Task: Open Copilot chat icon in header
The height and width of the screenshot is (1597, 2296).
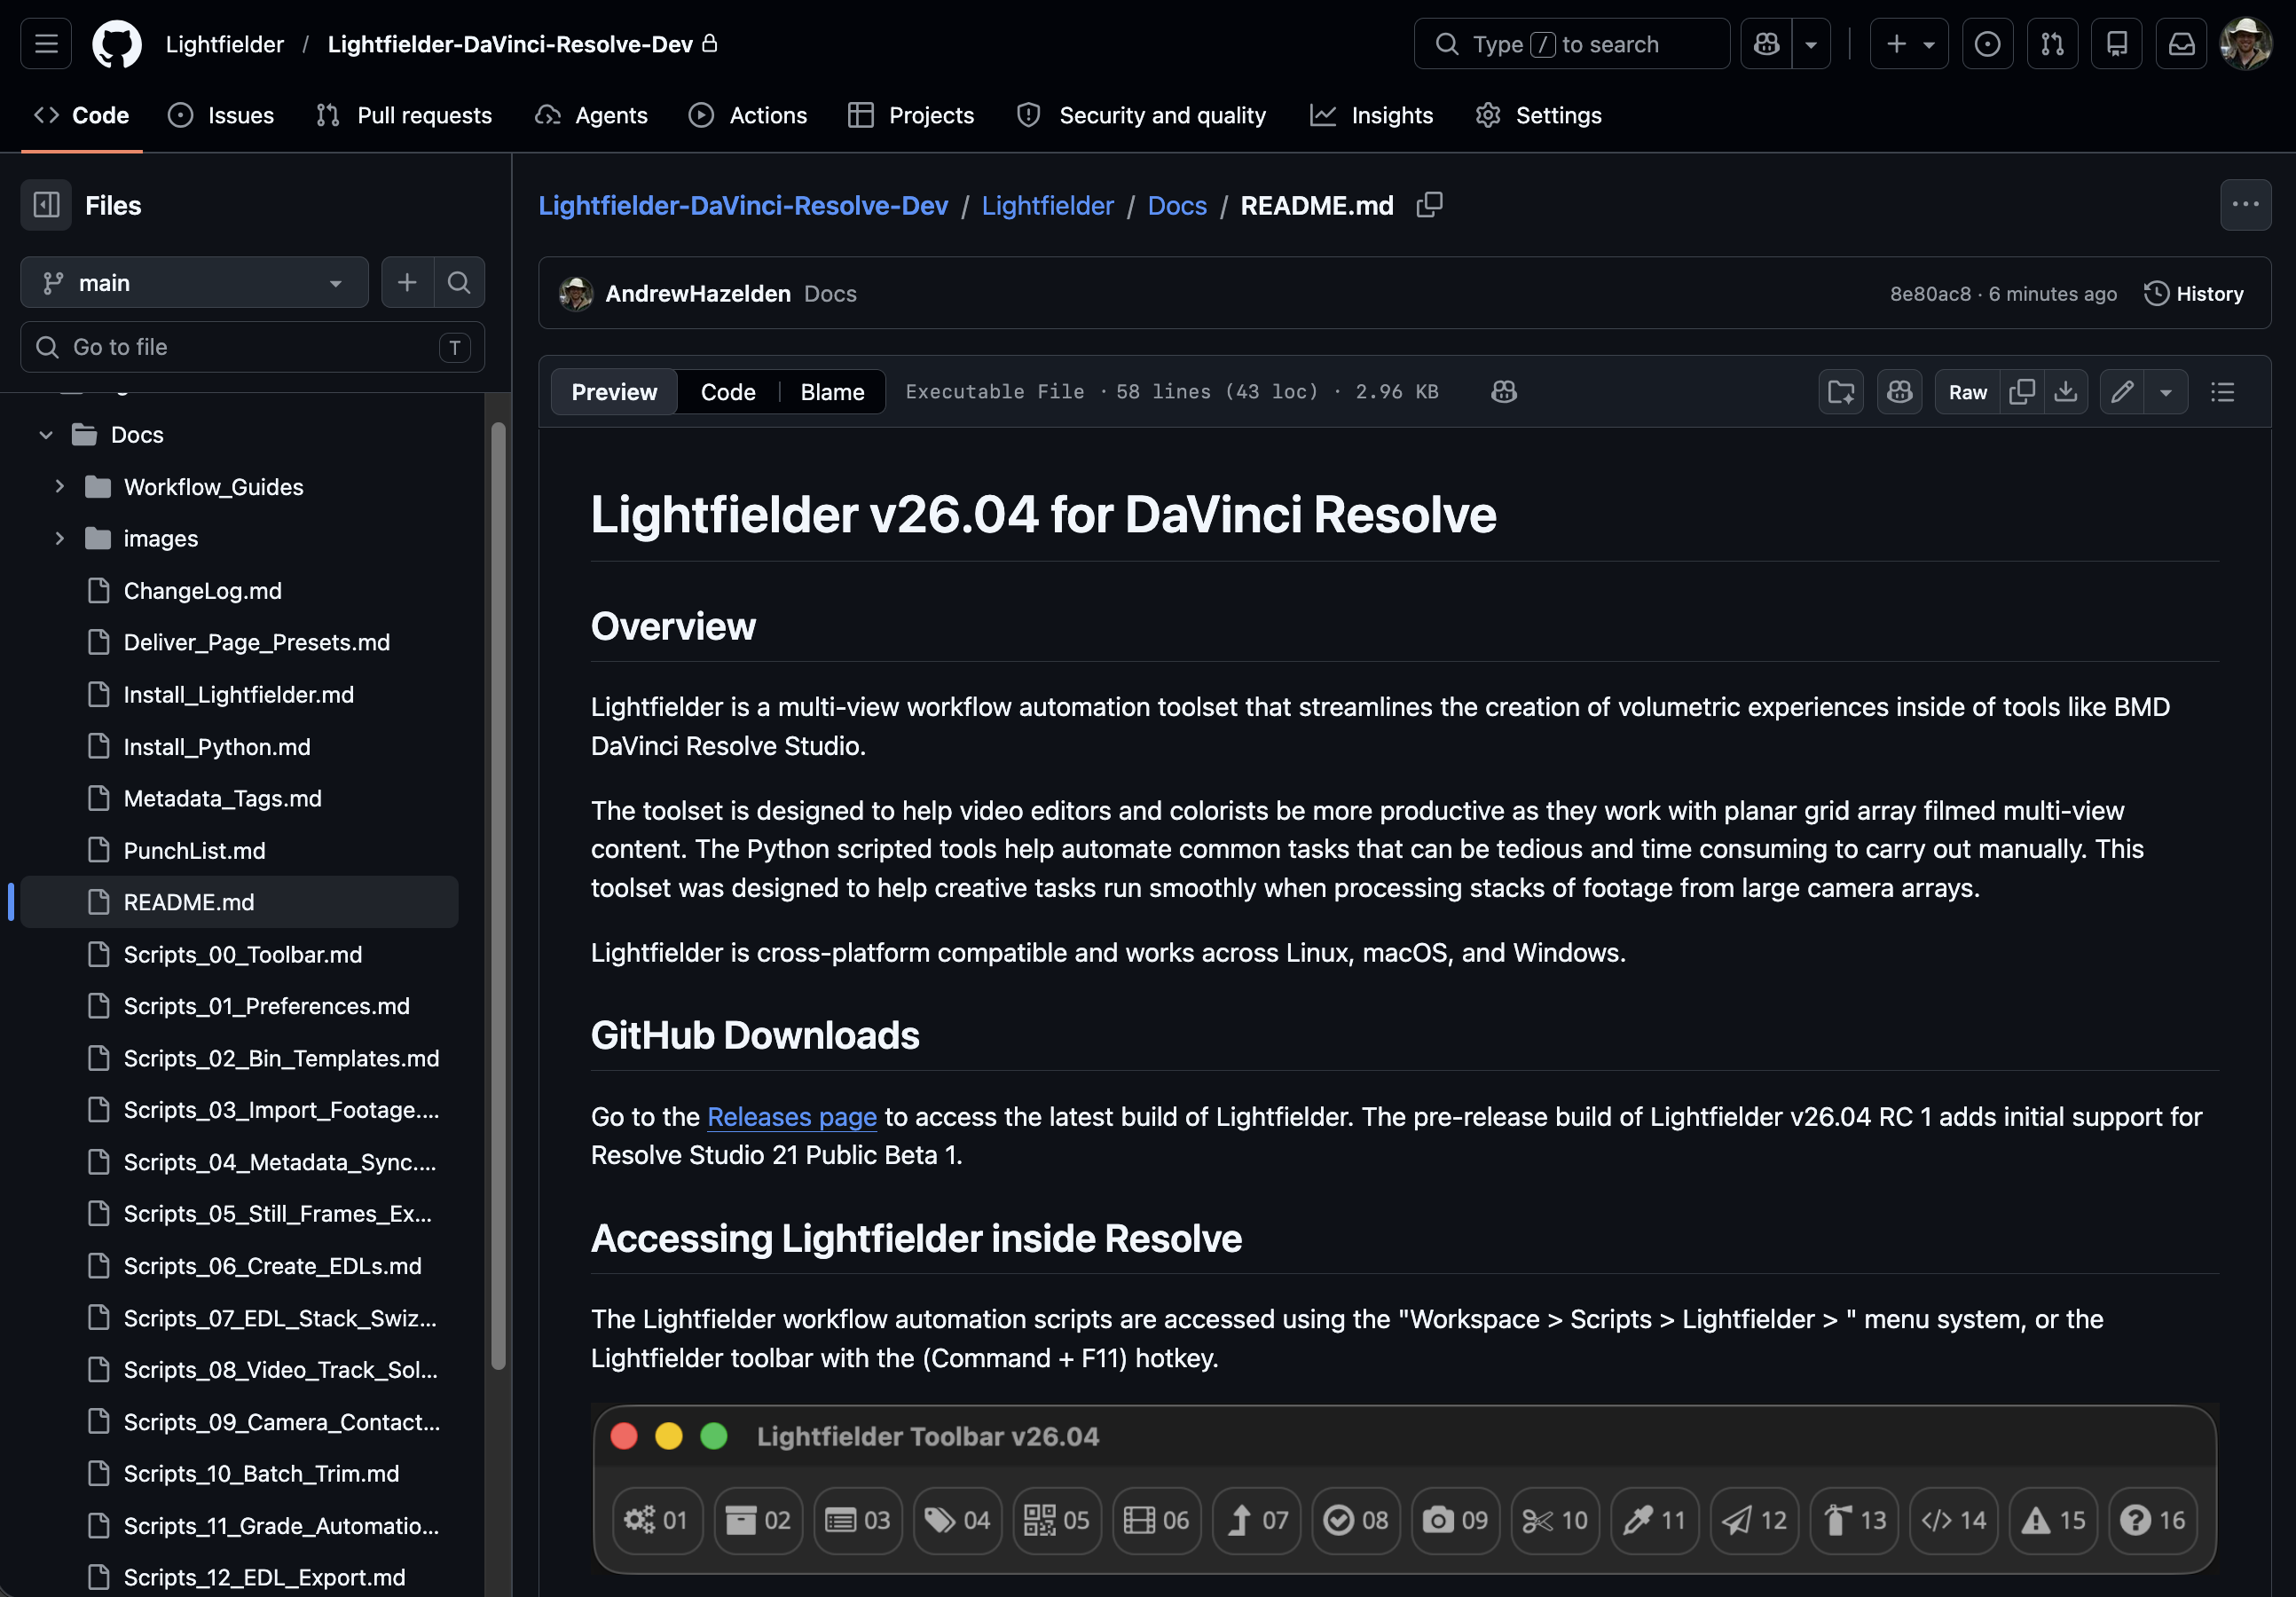Action: pos(1766,44)
